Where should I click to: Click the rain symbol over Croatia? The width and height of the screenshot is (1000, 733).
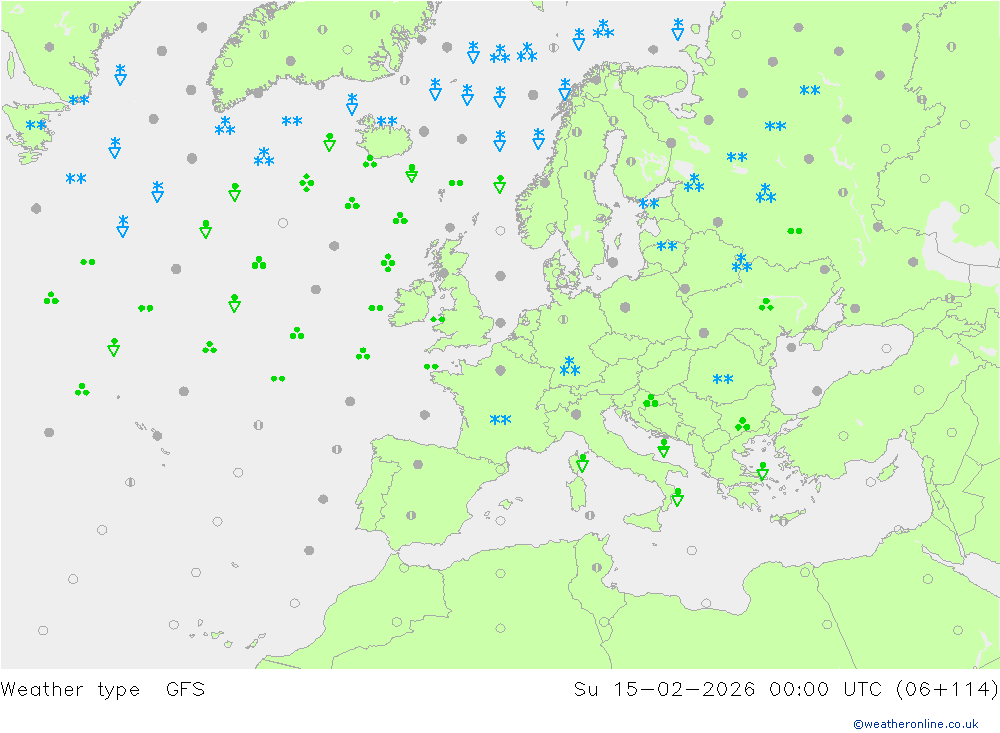tap(651, 401)
